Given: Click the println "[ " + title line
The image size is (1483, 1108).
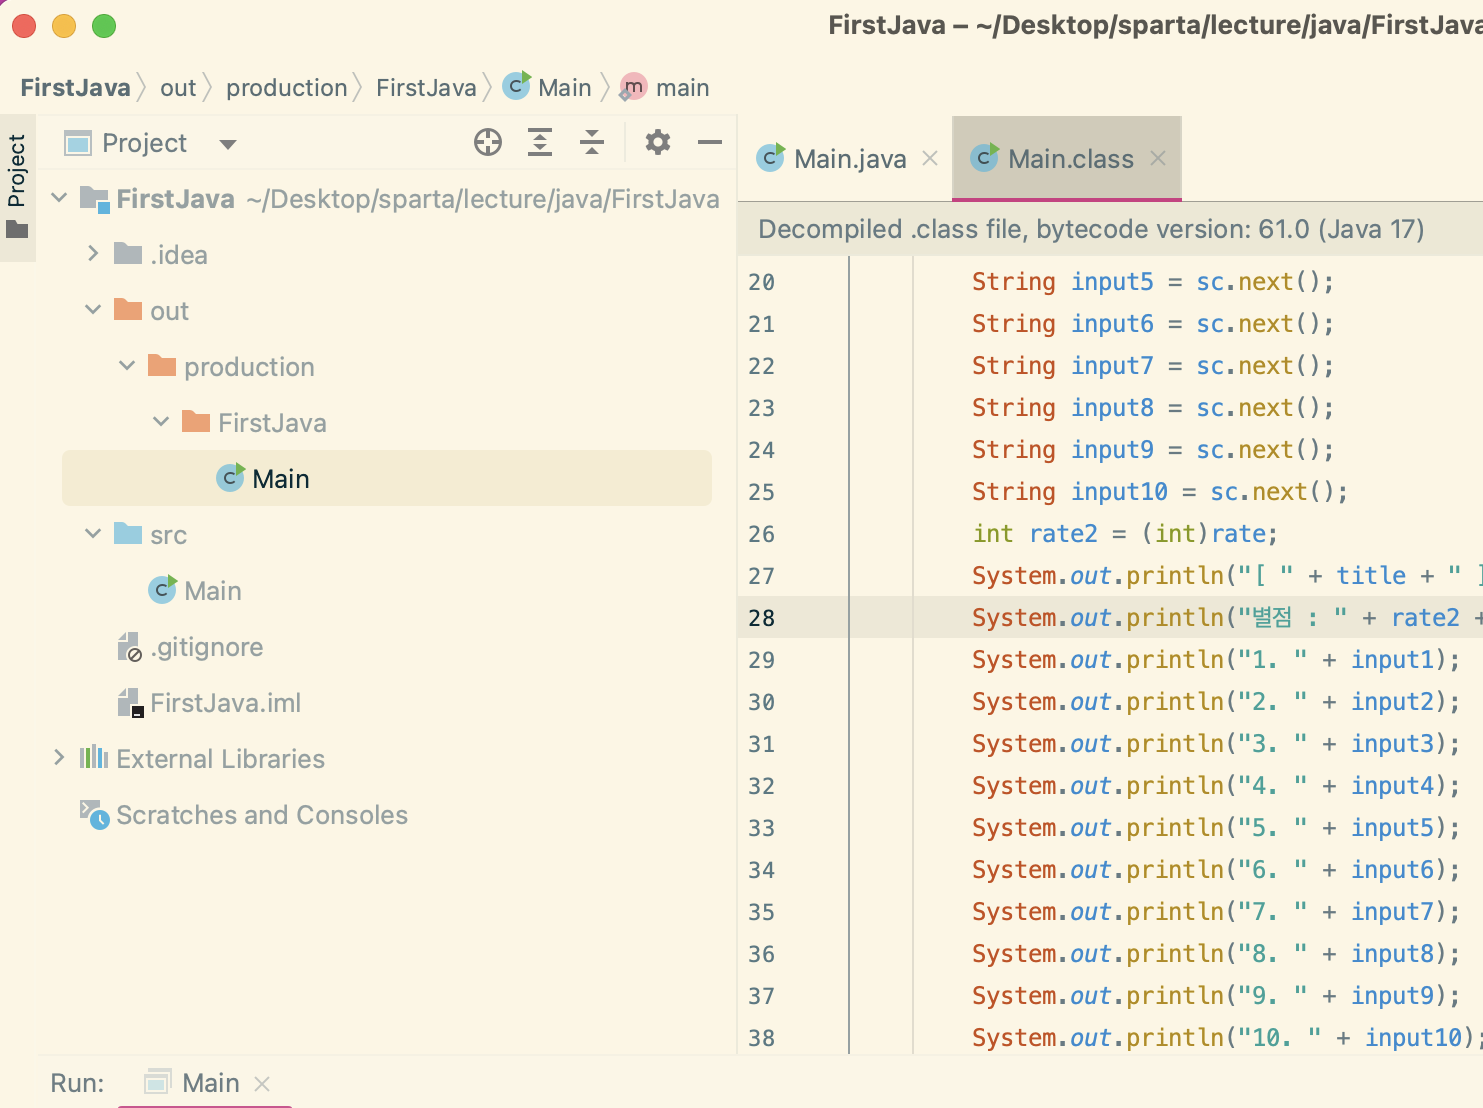Looking at the screenshot, I should (x=1227, y=576).
